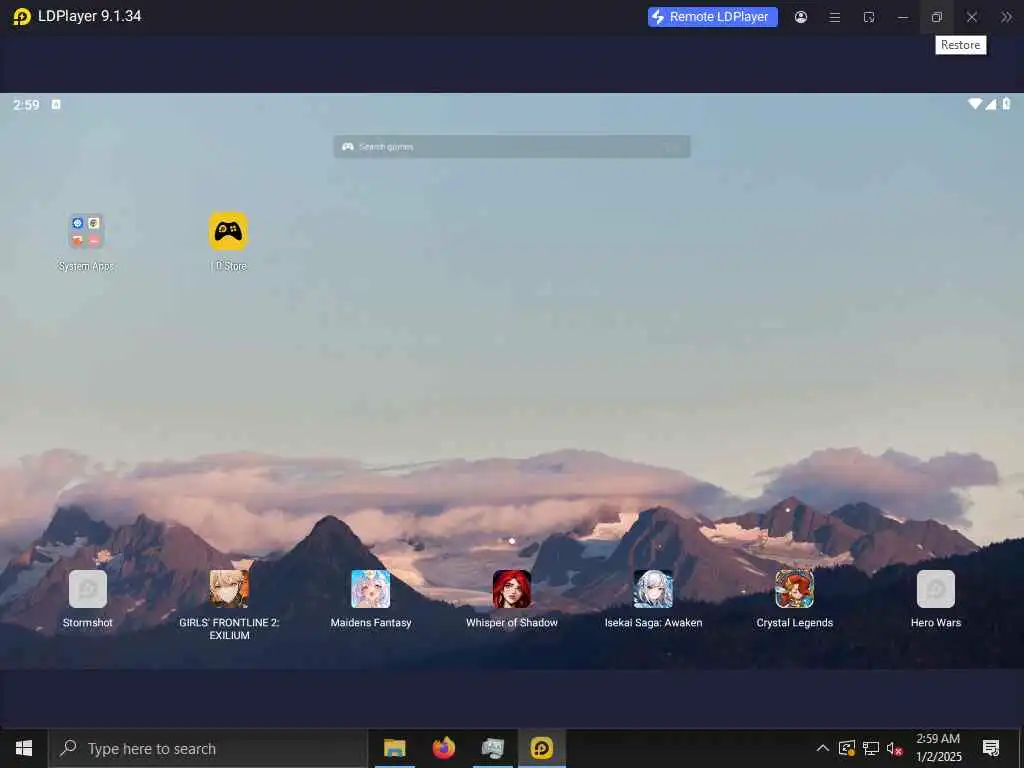
Task: Show hidden system tray icons
Action: point(823,748)
